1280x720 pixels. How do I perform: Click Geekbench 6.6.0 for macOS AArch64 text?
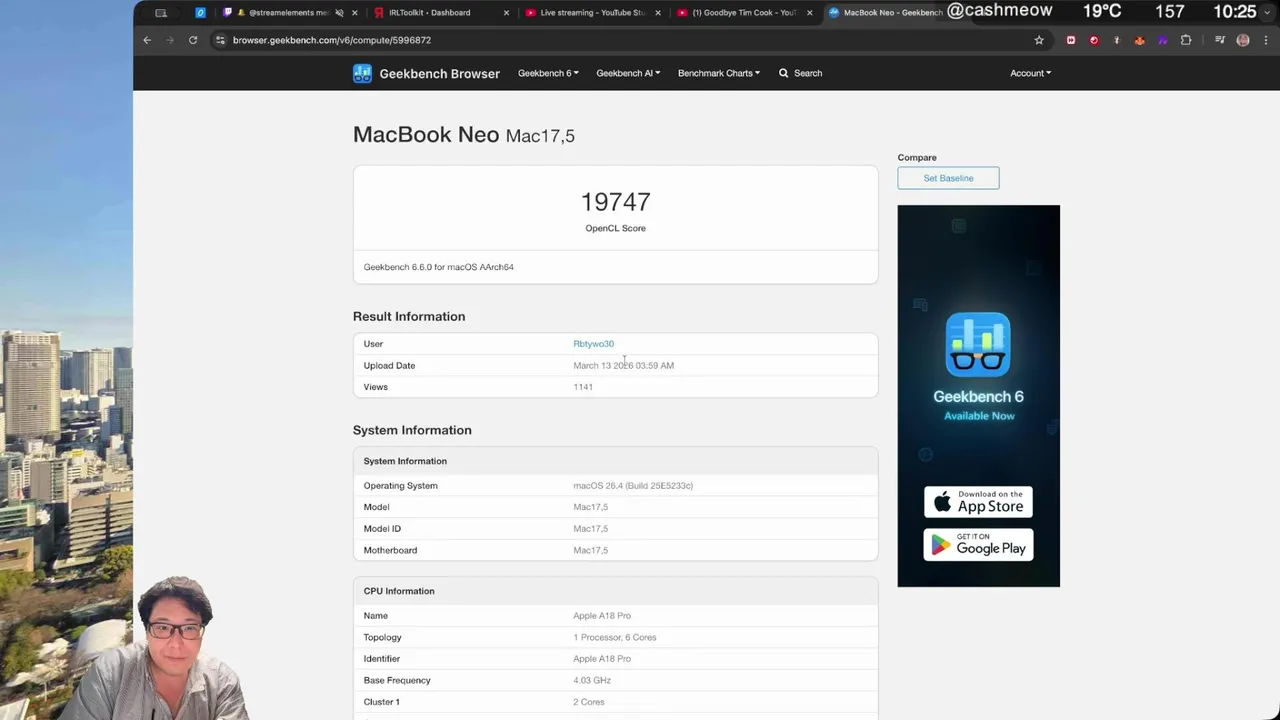click(438, 267)
